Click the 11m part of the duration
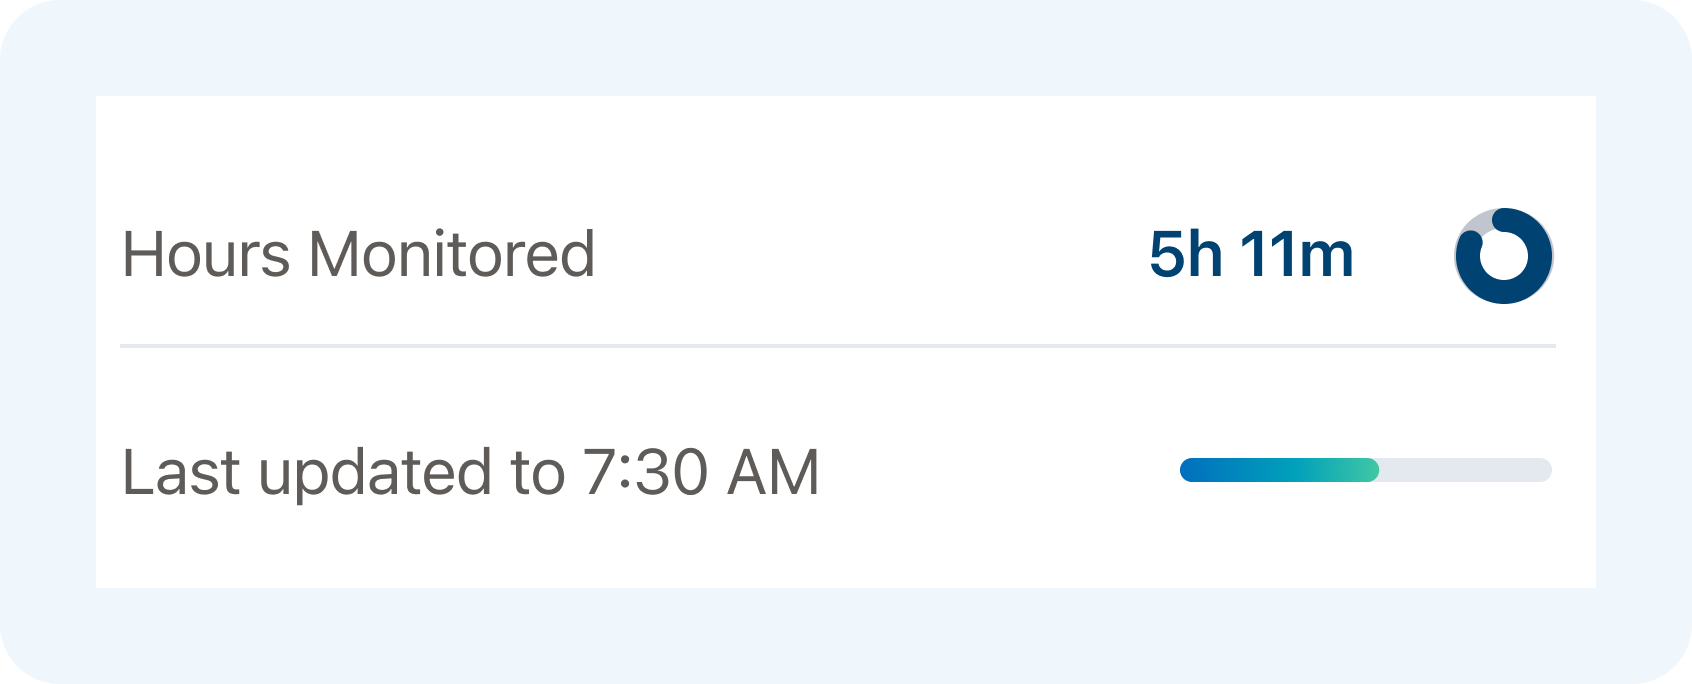 [x=1296, y=255]
